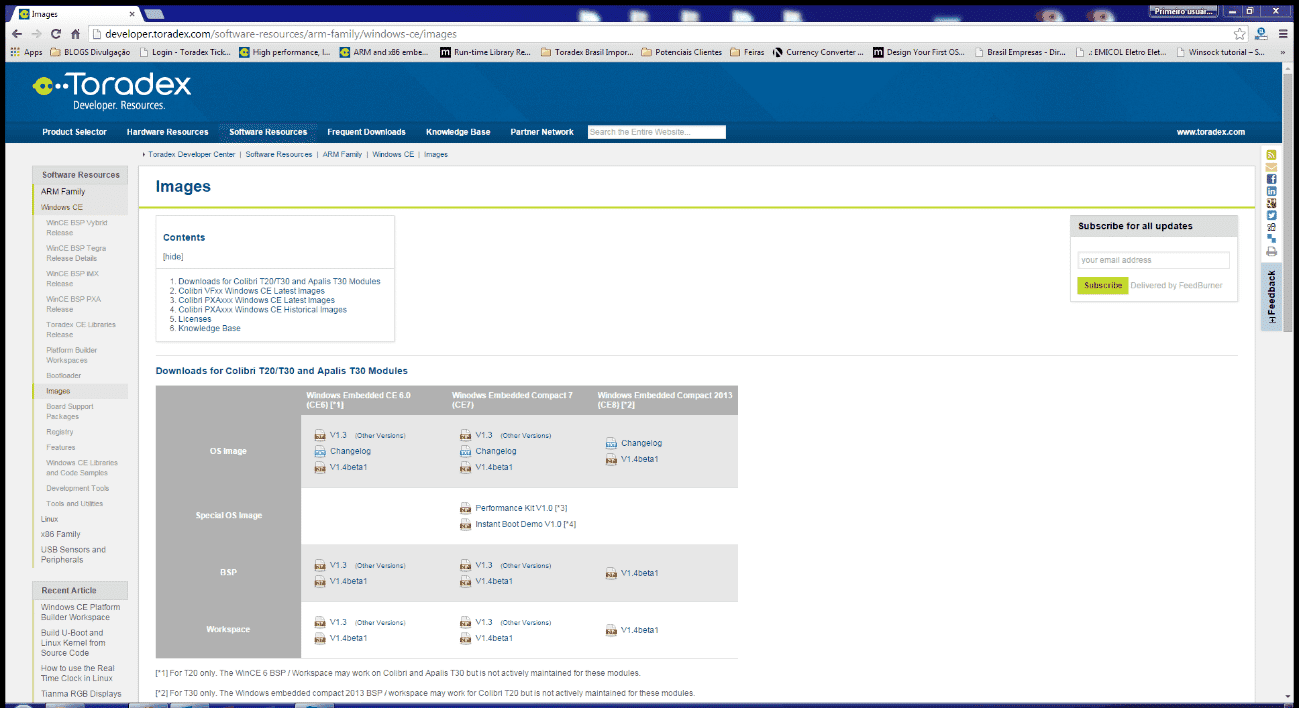Open Knowledge Base nav menu
The width and height of the screenshot is (1299, 708).
click(x=458, y=132)
